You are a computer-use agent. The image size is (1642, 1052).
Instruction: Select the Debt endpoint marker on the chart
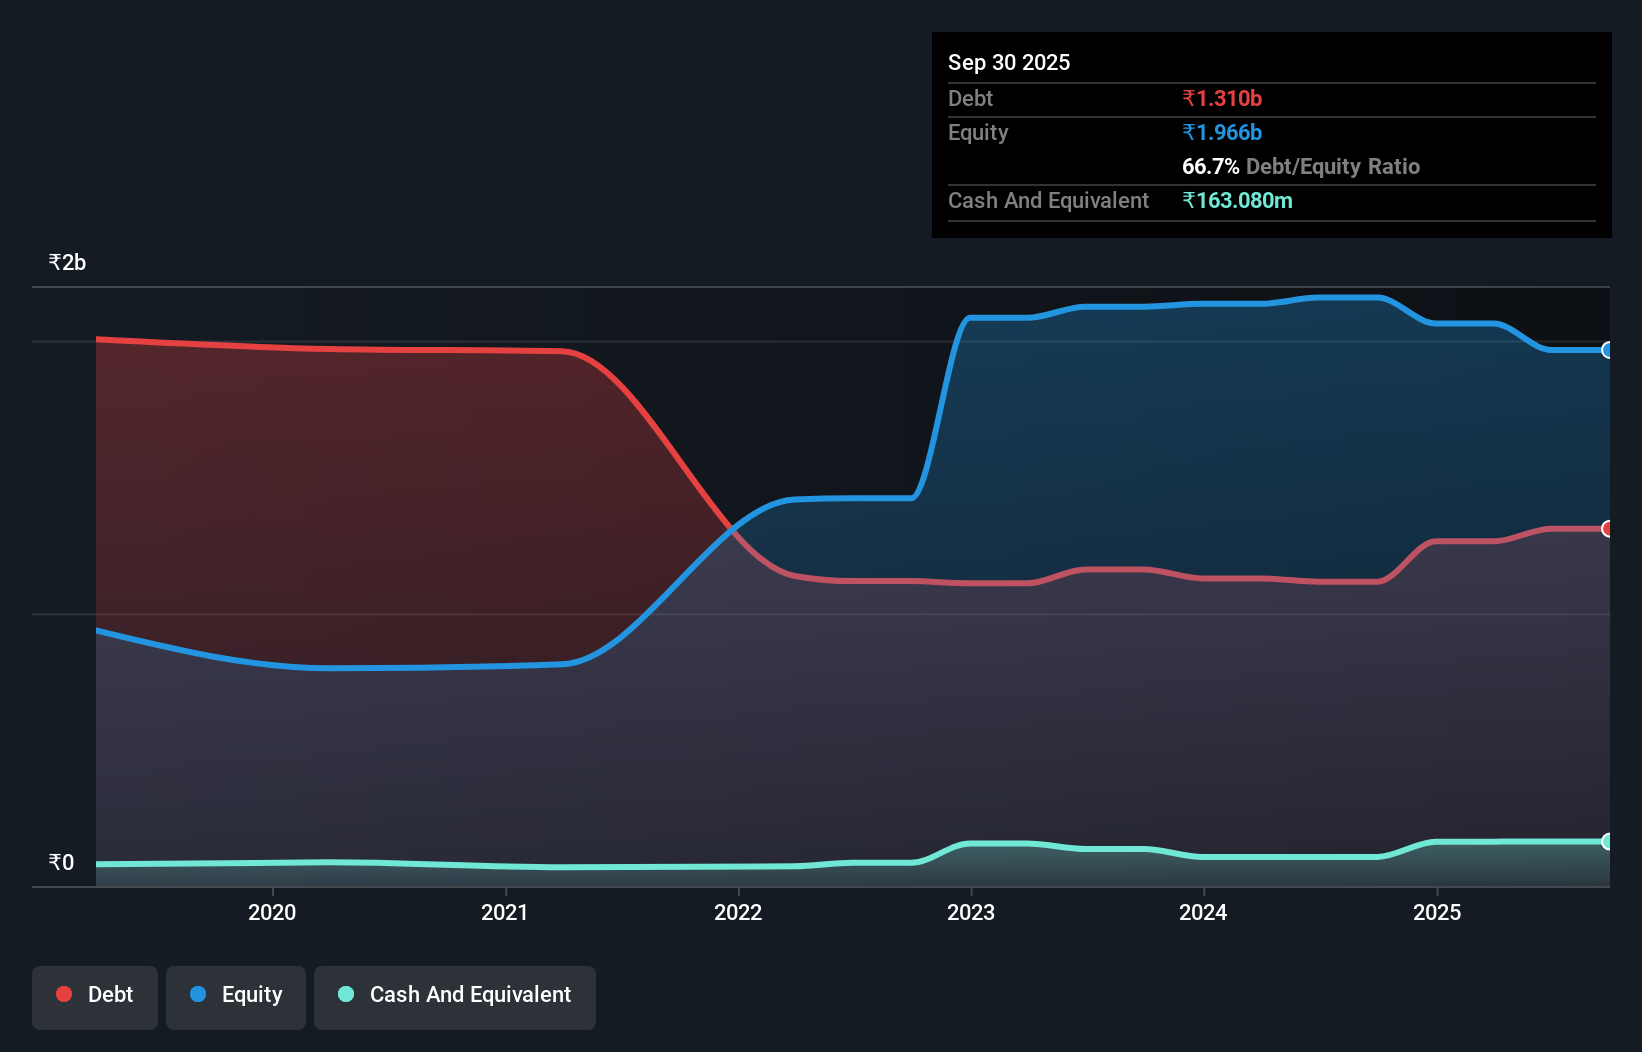click(x=1607, y=529)
